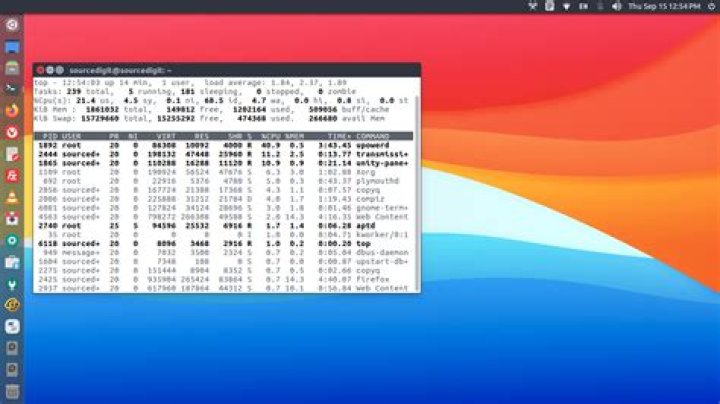Select the bold top process row
720x404 pixels.
pos(223,244)
